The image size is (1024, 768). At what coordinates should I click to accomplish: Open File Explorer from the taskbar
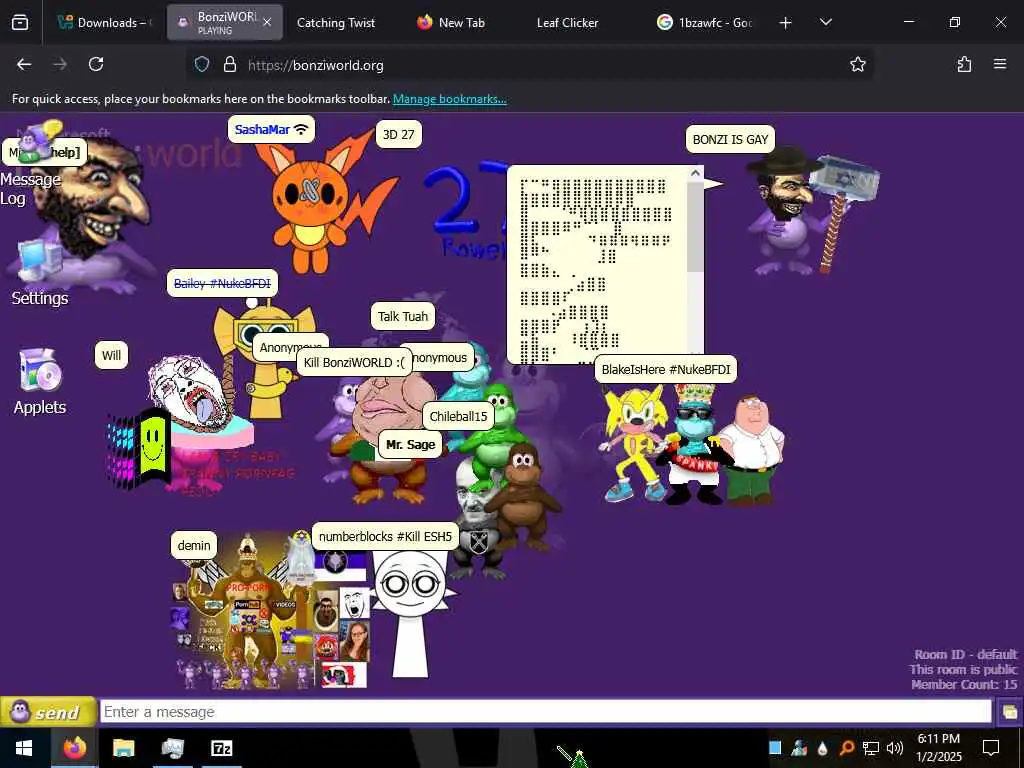click(123, 748)
